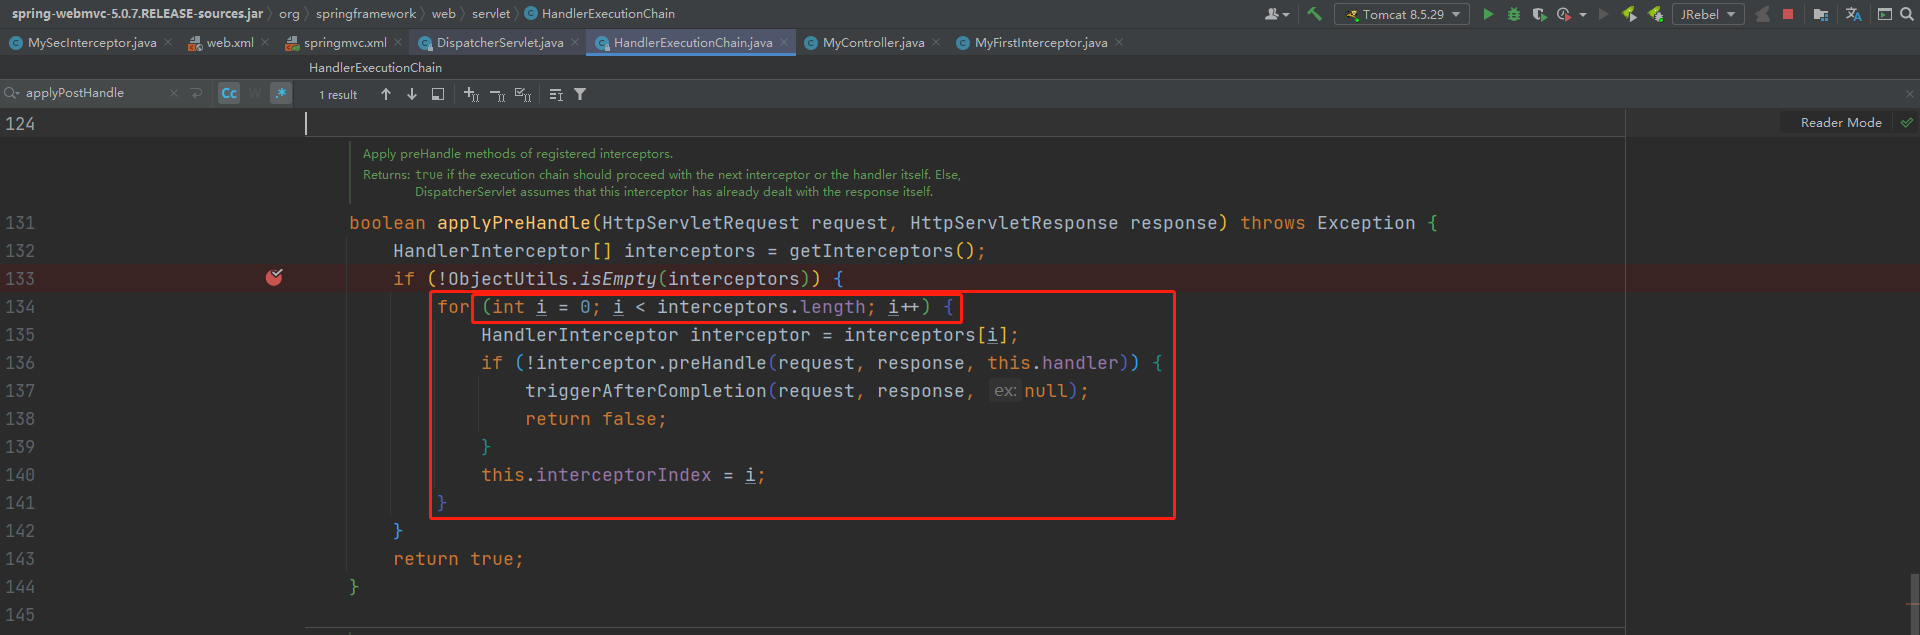
Task: Toggle Regex (.*) search option
Action: [x=281, y=93]
